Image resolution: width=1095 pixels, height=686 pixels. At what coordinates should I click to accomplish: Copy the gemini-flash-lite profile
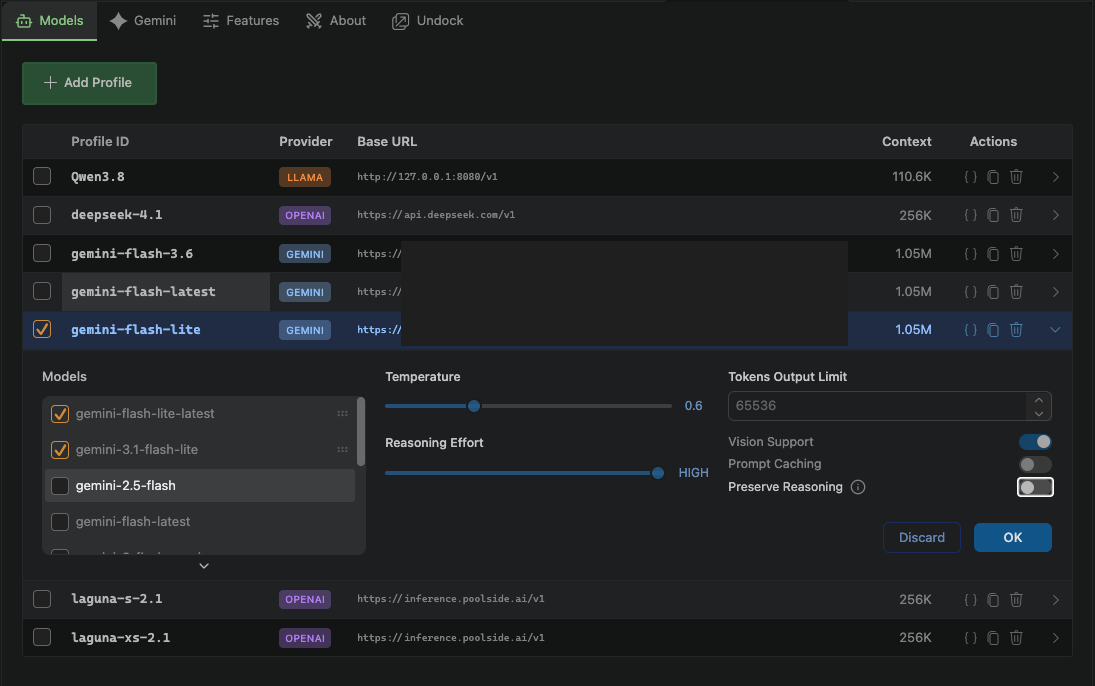993,330
